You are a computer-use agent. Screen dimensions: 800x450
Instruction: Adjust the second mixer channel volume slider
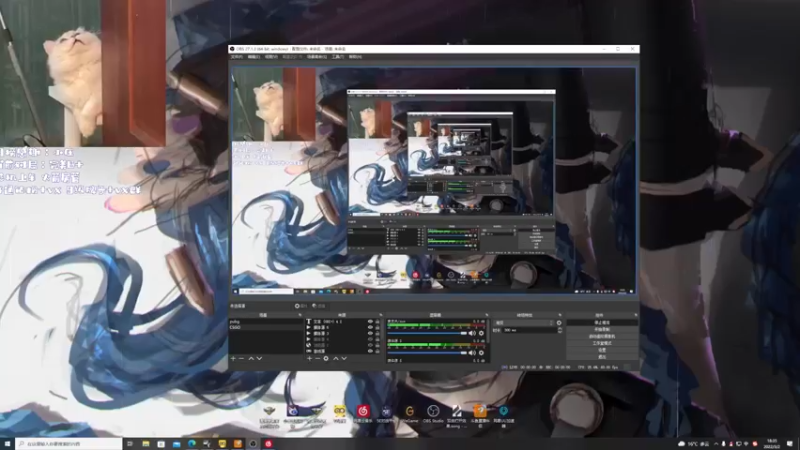click(427, 353)
